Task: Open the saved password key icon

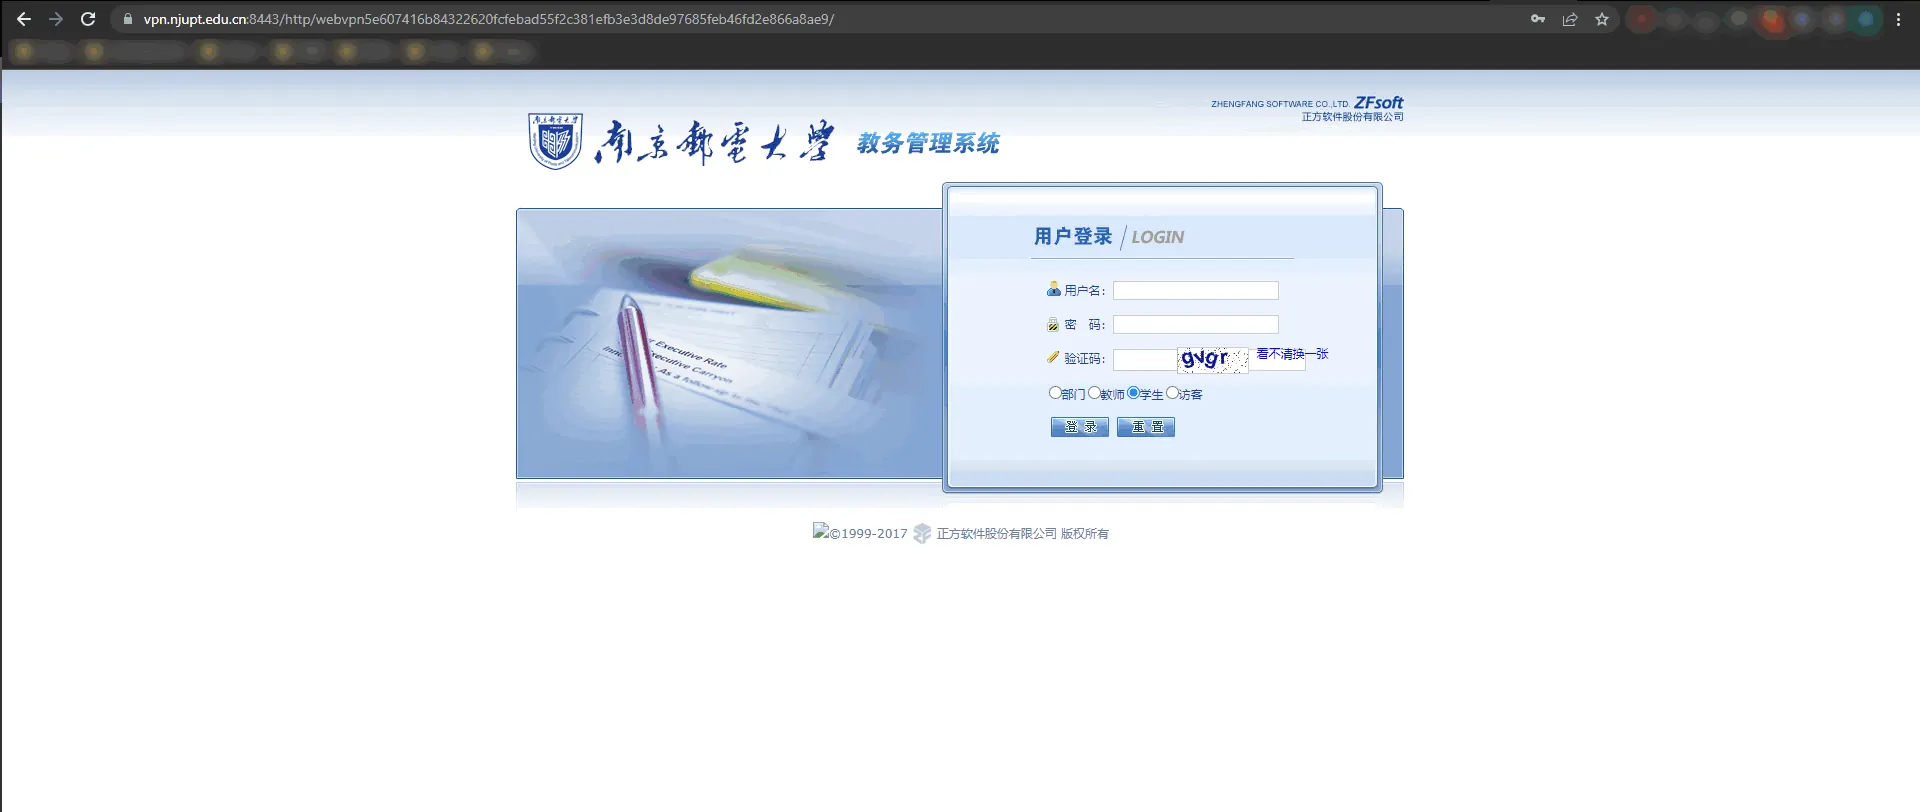Action: tap(1538, 19)
